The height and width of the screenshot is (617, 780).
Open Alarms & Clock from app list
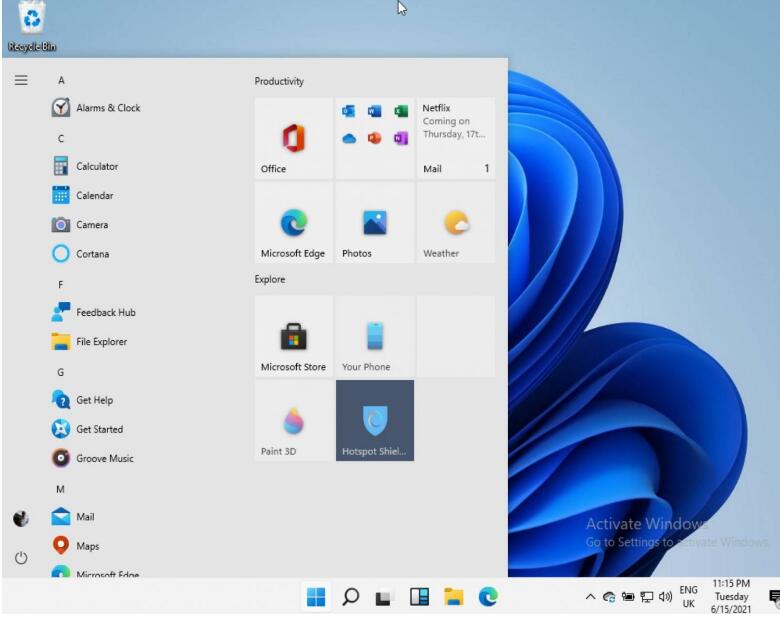tap(97, 107)
